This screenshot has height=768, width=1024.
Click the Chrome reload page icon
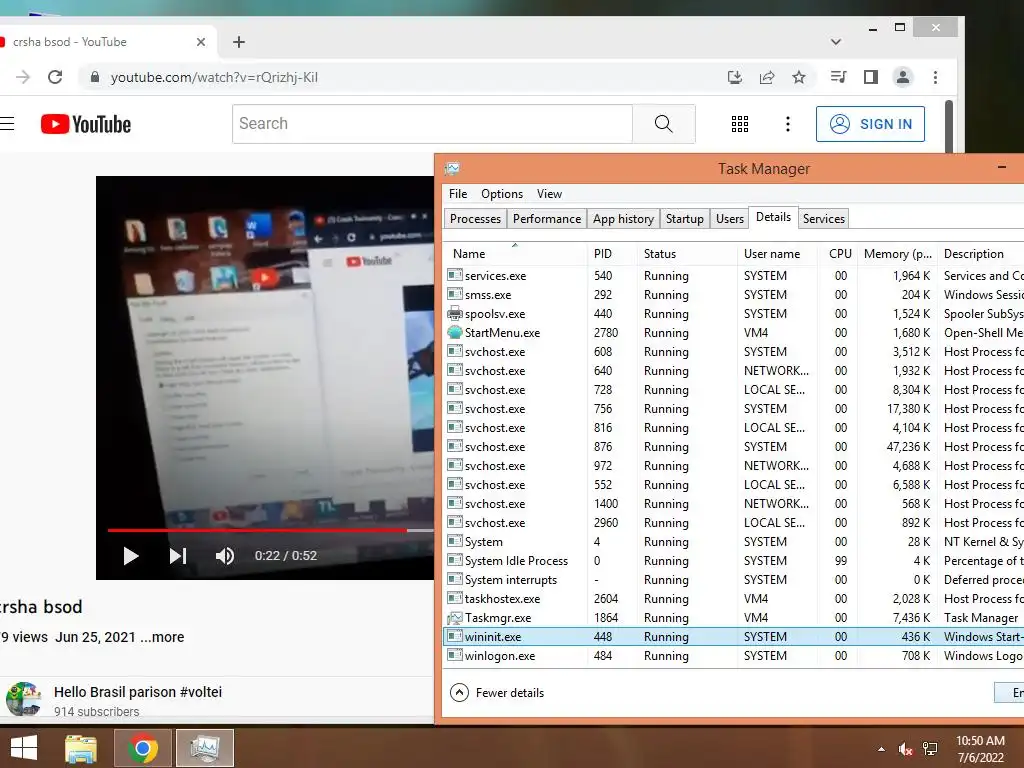click(x=56, y=77)
